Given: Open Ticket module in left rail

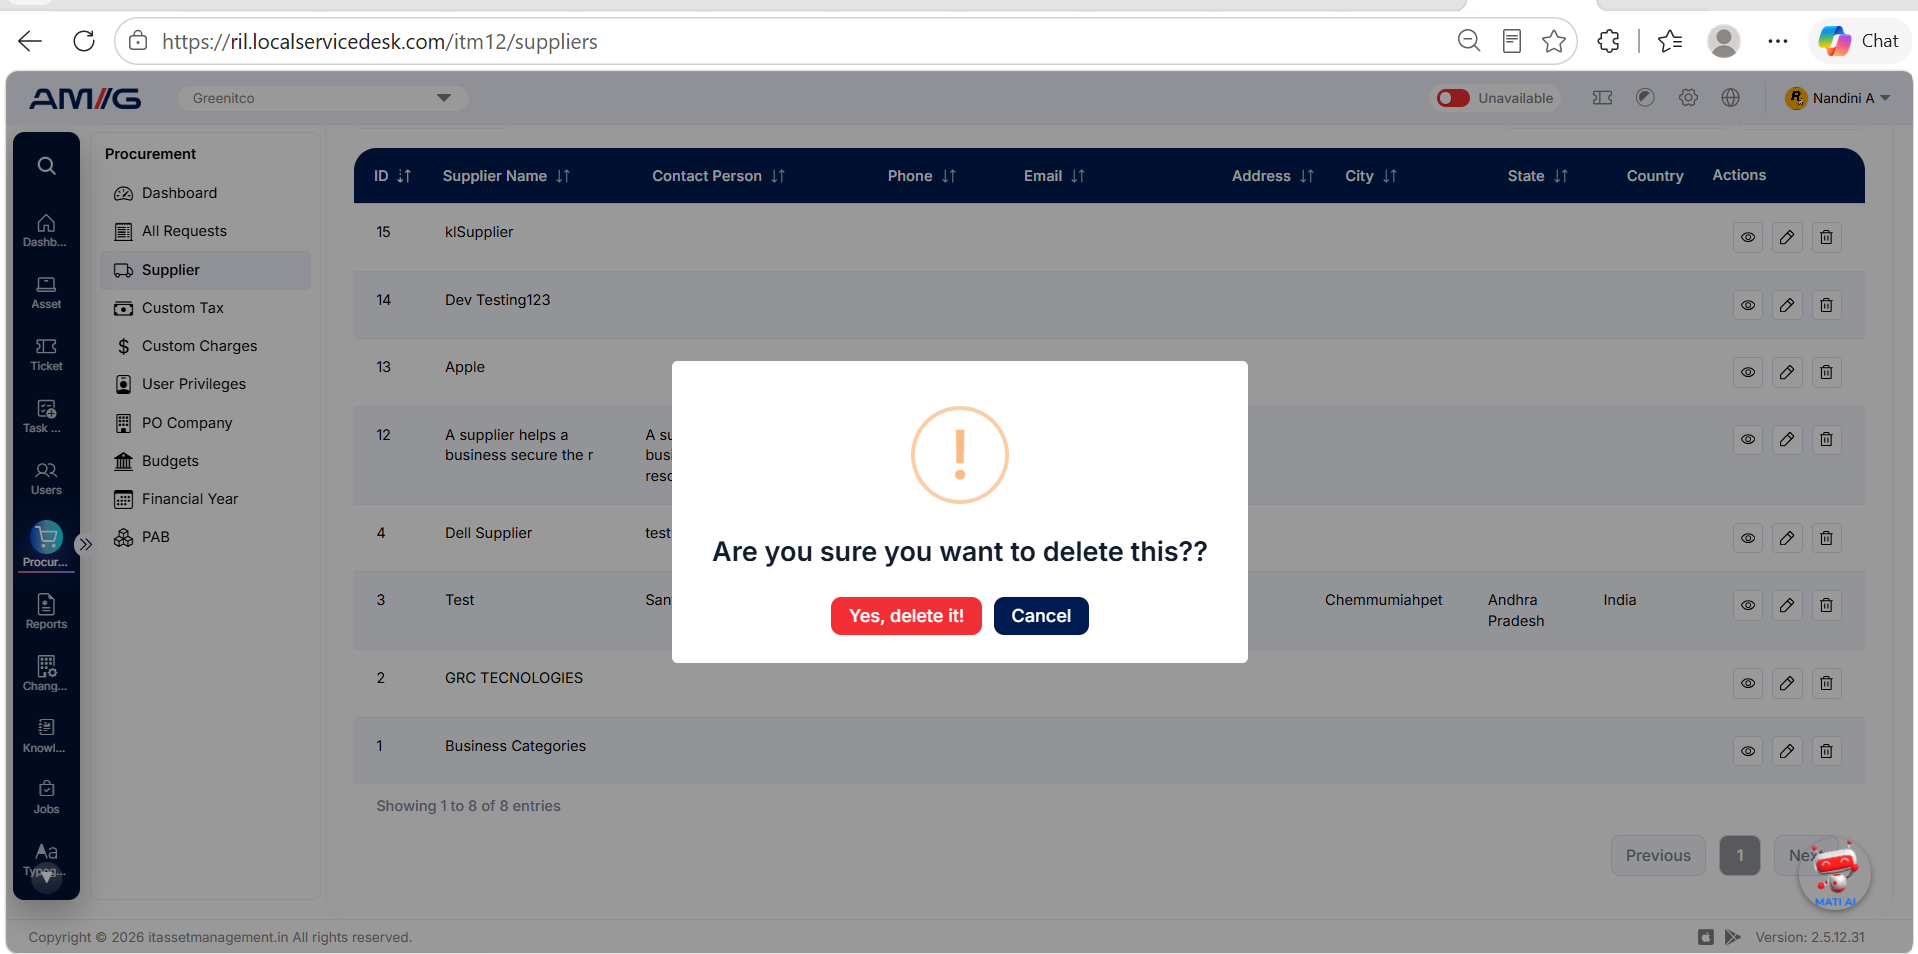Looking at the screenshot, I should 46,354.
